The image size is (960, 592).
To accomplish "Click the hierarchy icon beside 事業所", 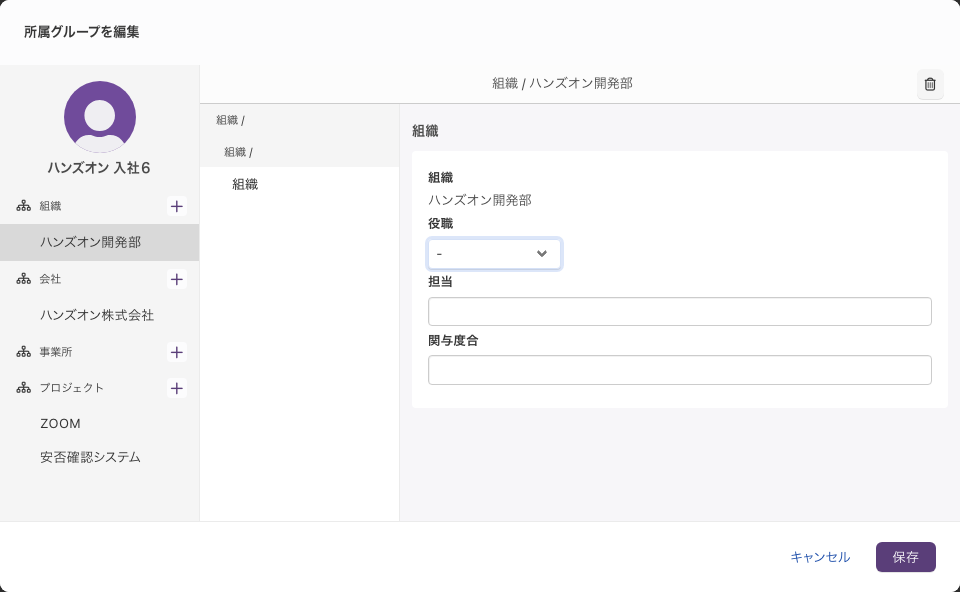I will [x=23, y=352].
